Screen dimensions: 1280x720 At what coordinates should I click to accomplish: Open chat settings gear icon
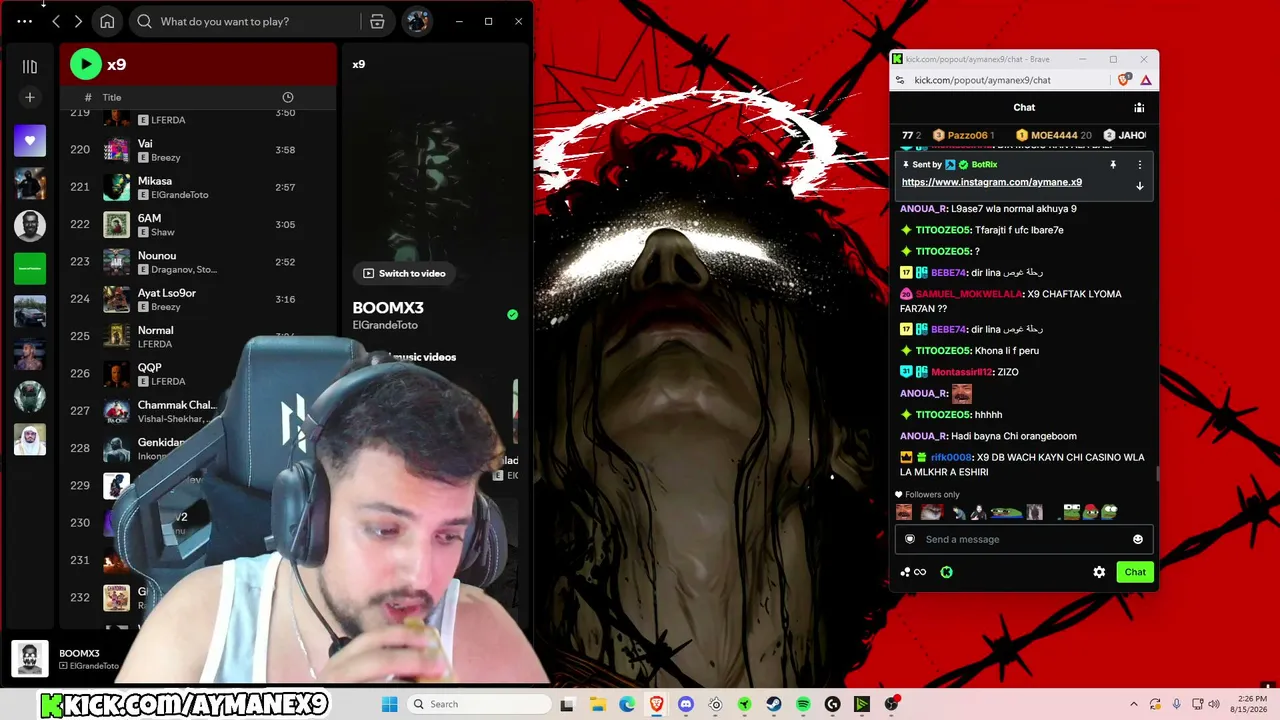(1099, 572)
